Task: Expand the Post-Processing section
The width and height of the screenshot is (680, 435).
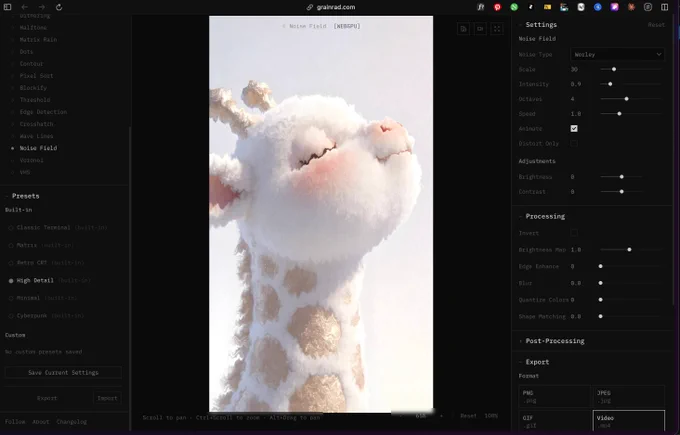Action: pos(552,341)
